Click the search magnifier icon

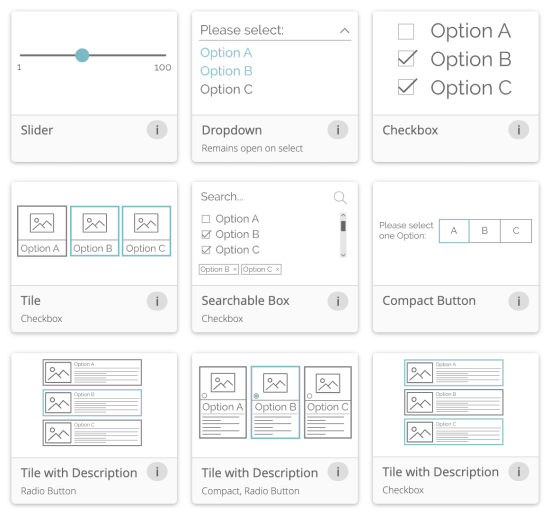340,197
